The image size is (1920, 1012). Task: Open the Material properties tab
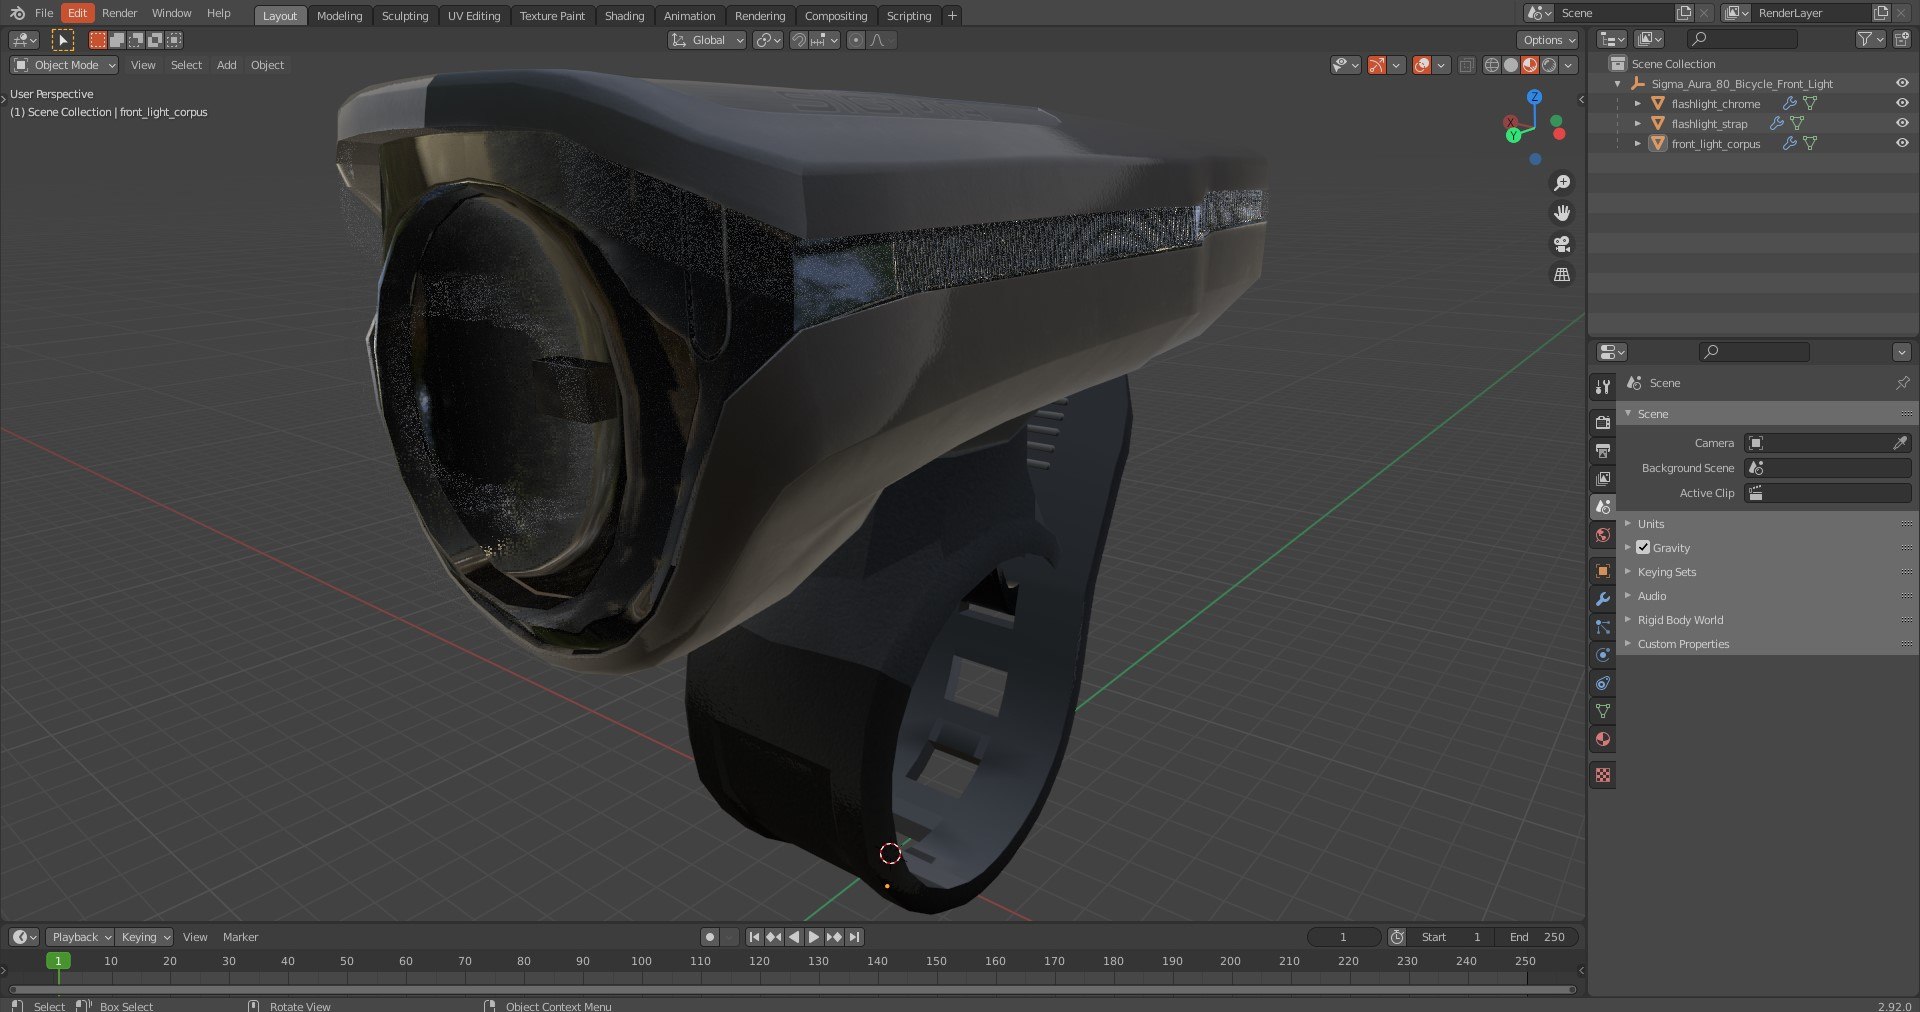[1603, 739]
